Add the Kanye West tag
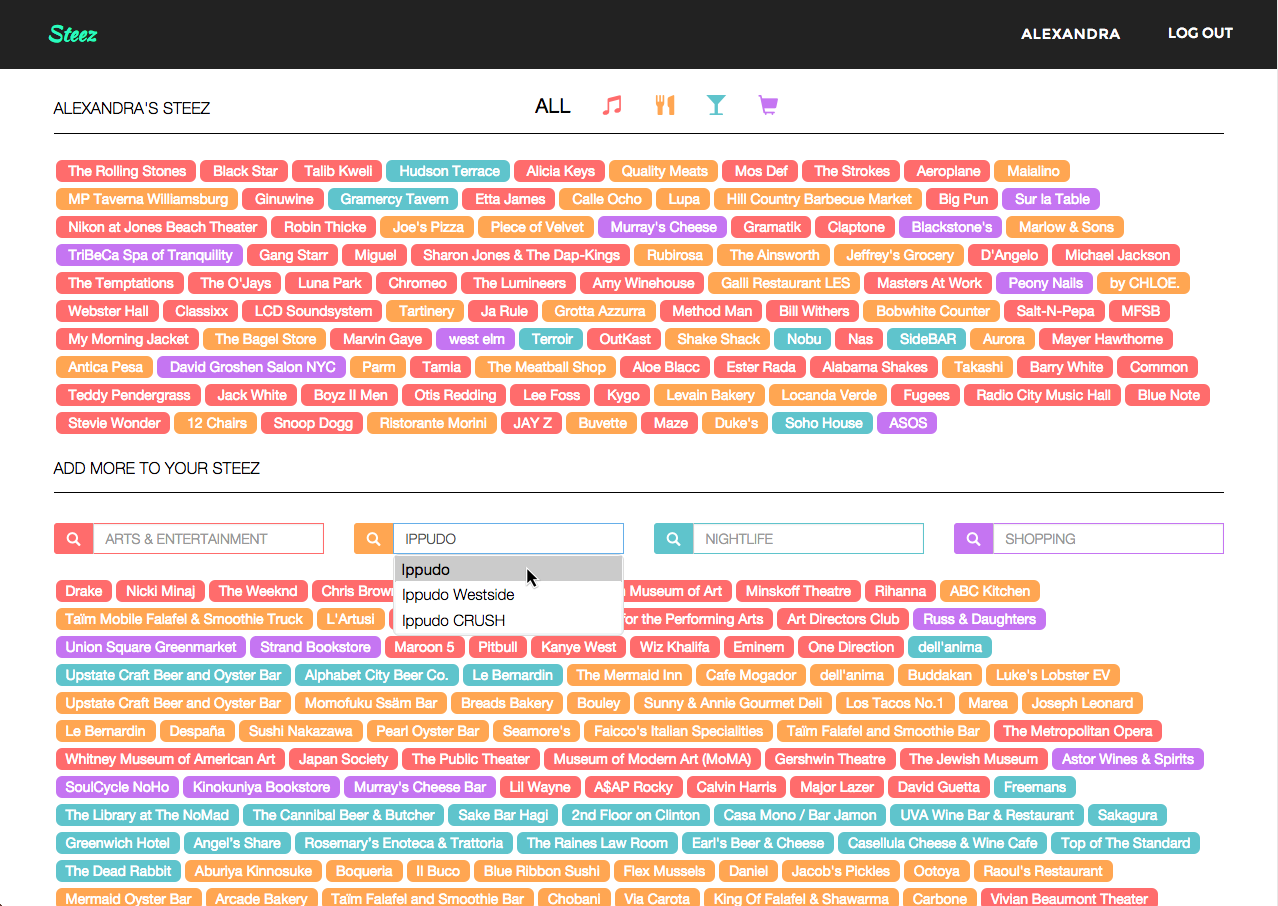 click(x=578, y=647)
